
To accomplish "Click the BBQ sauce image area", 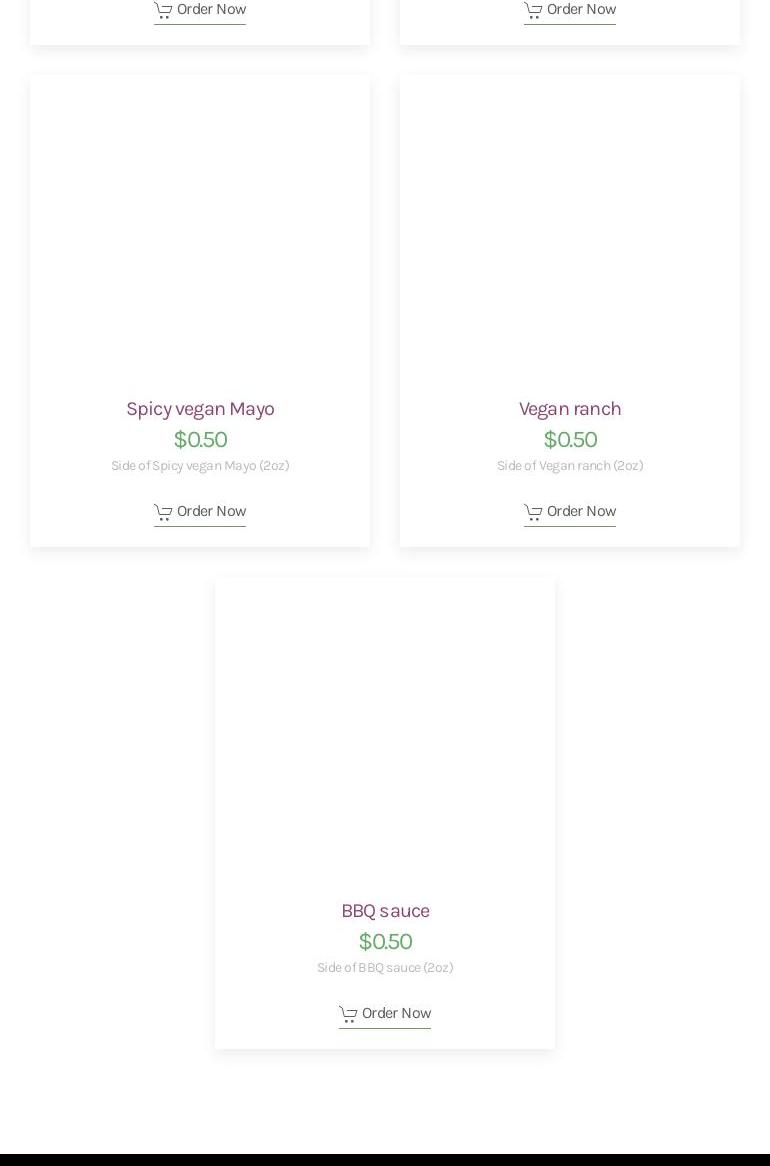I will [x=385, y=732].
